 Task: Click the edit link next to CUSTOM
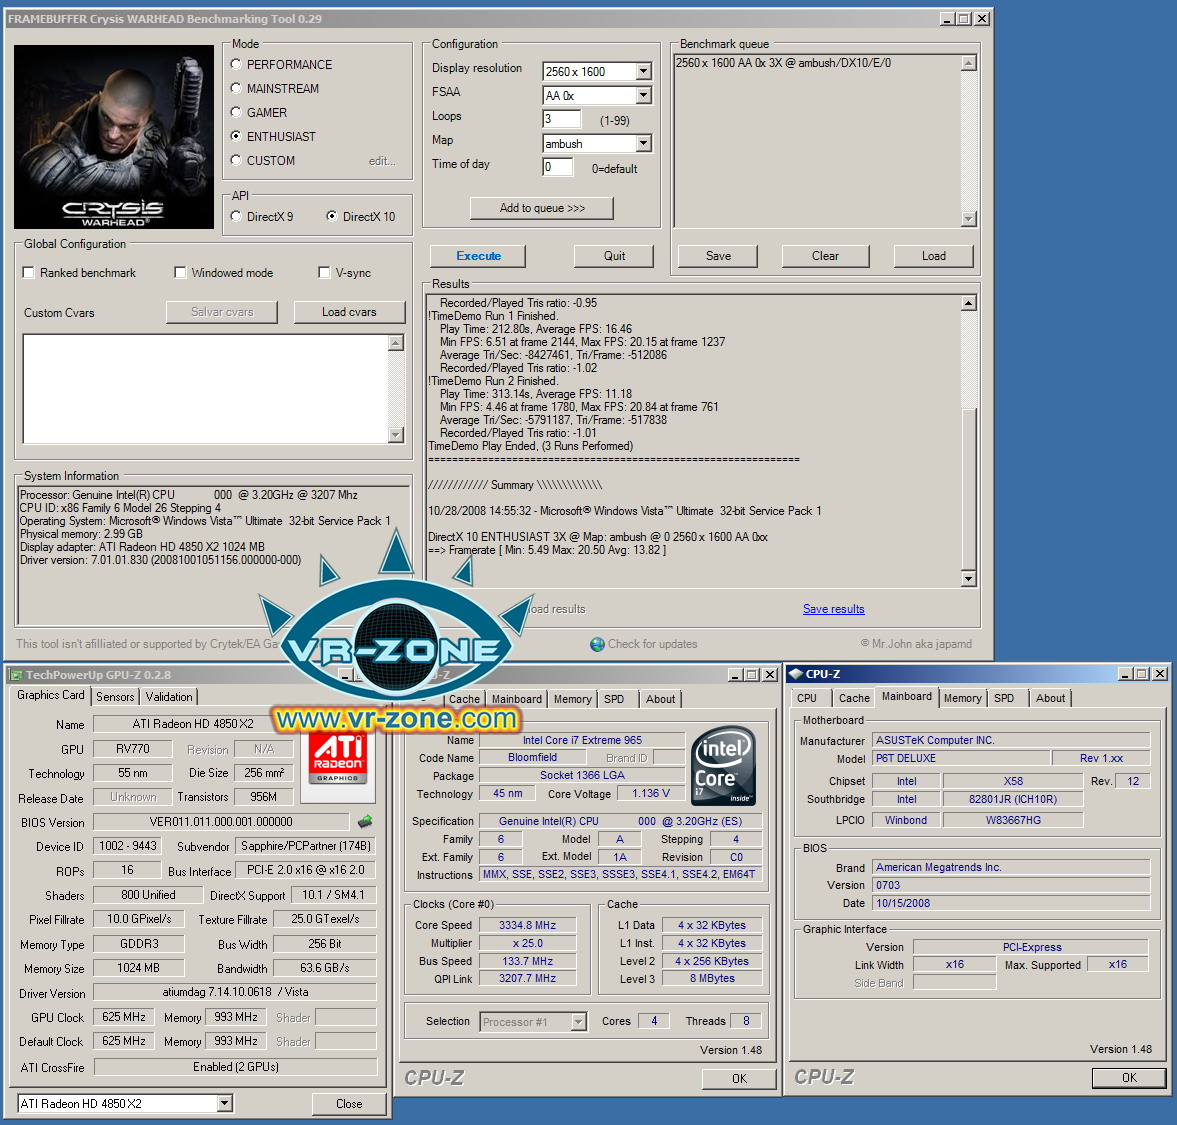(381, 161)
